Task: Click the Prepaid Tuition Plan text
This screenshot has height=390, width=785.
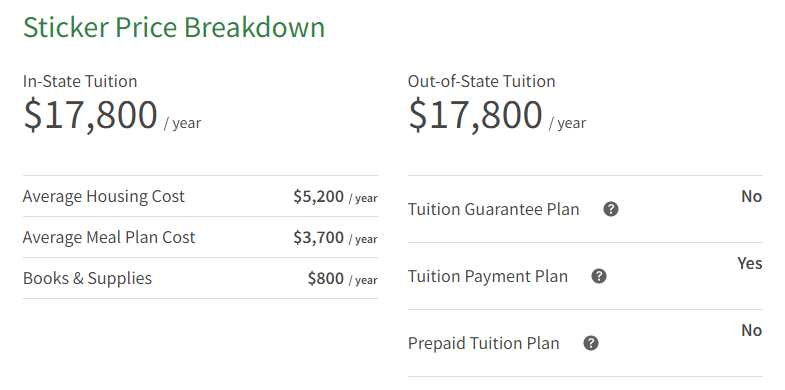Action: click(x=483, y=343)
